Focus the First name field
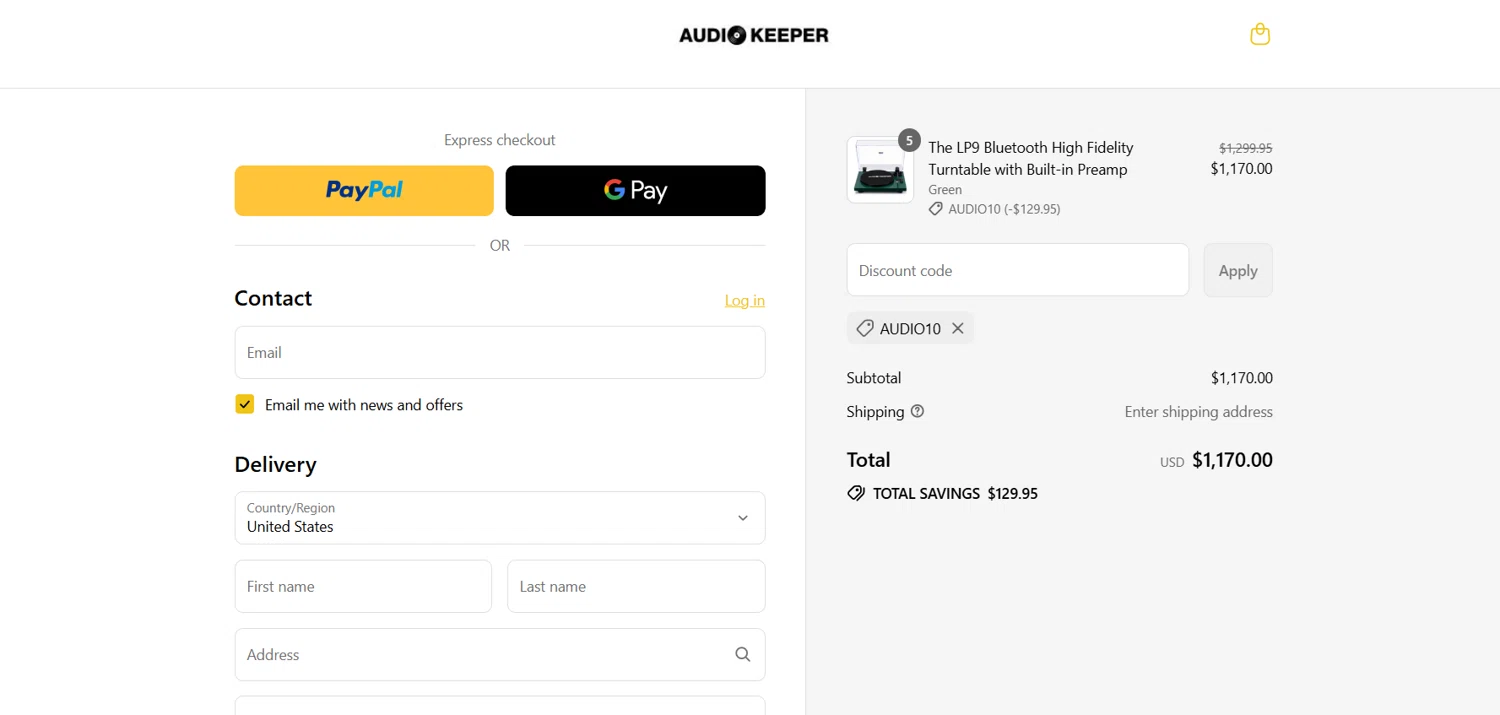The width and height of the screenshot is (1500, 715). [363, 586]
